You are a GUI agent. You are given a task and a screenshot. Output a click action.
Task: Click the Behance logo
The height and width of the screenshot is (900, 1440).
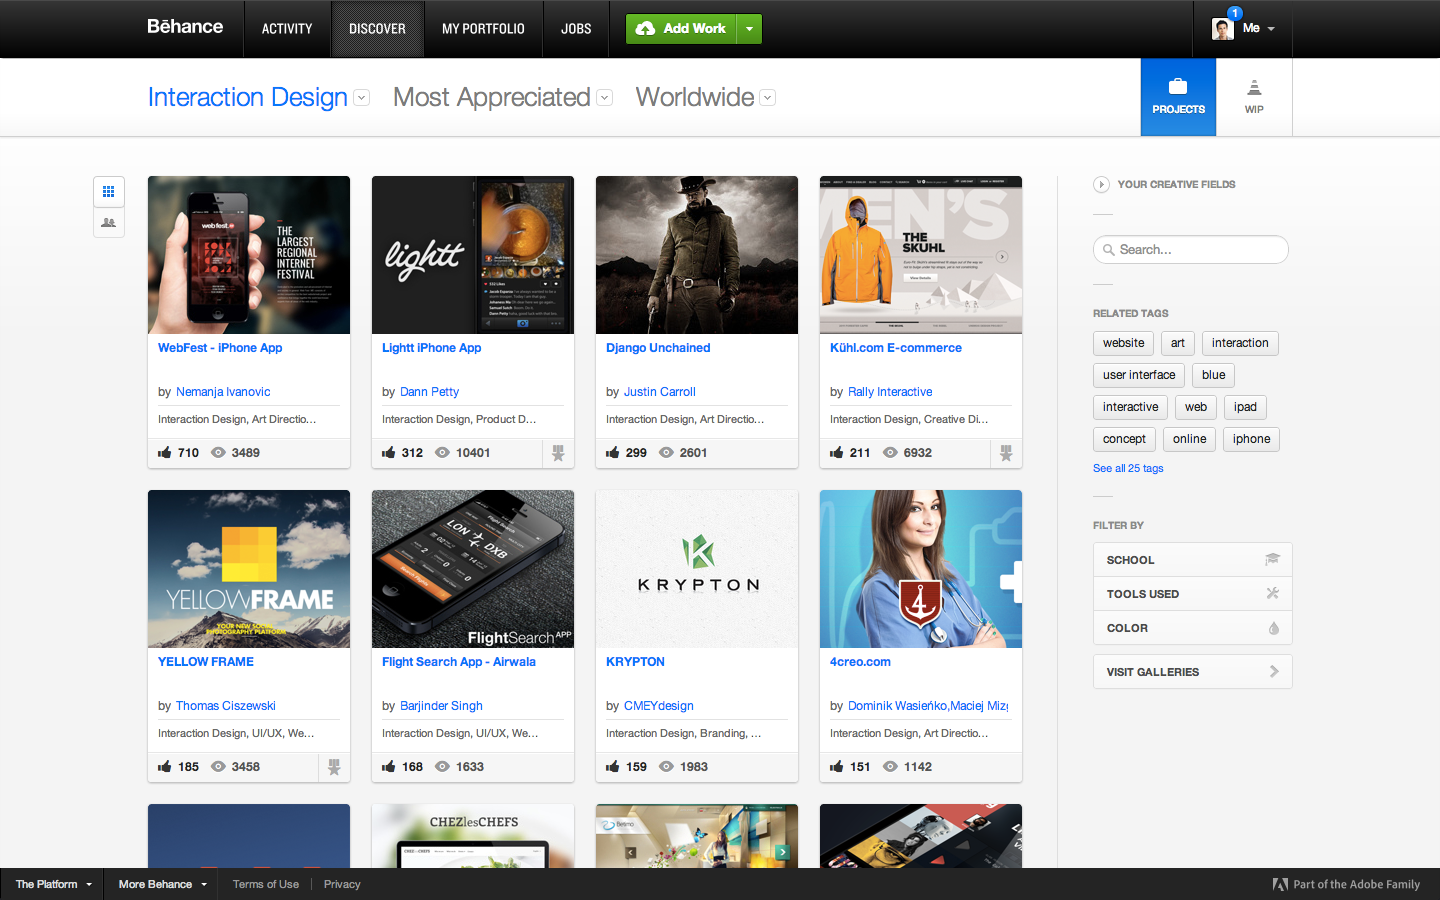185,27
